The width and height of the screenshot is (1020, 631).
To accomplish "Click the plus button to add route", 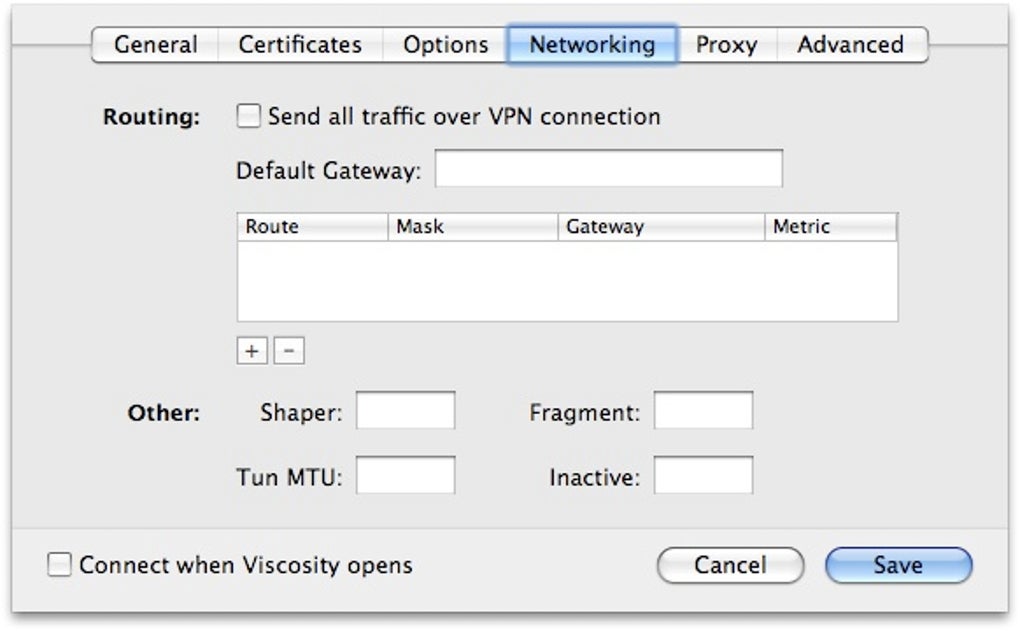I will click(252, 351).
